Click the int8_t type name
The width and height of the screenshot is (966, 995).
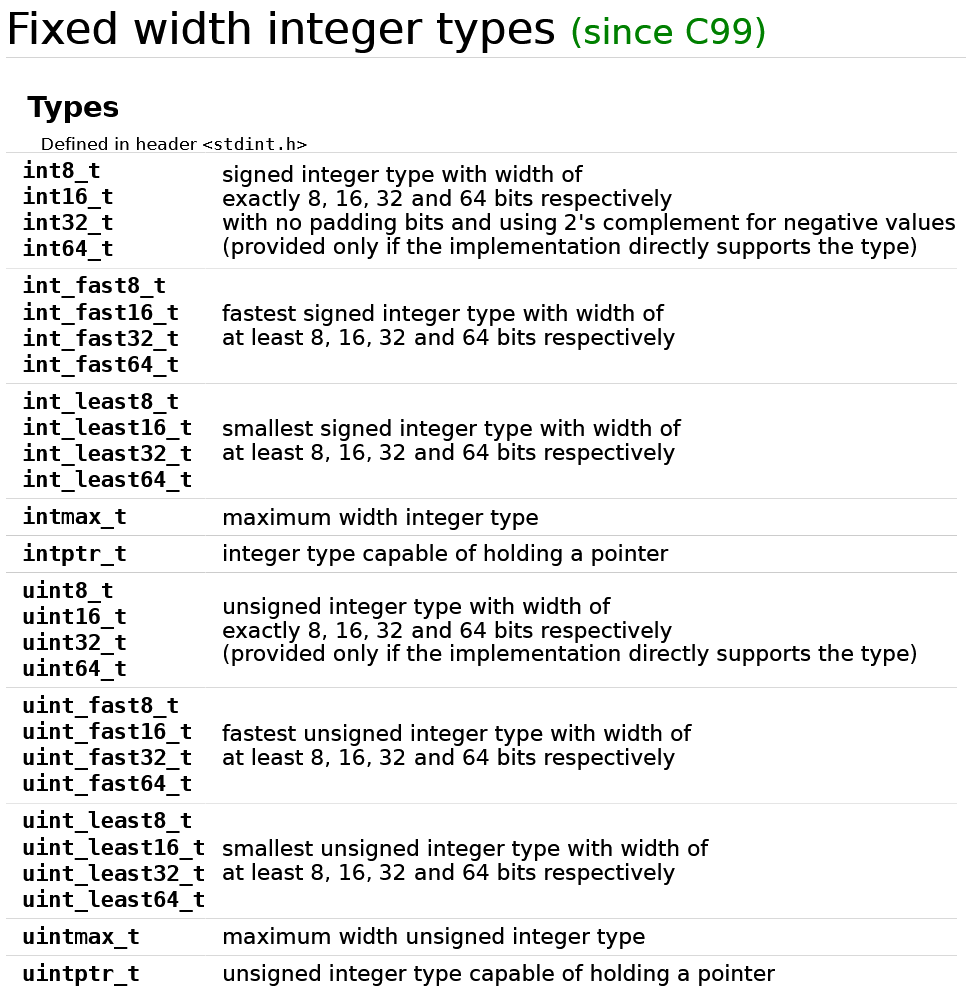pos(61,171)
